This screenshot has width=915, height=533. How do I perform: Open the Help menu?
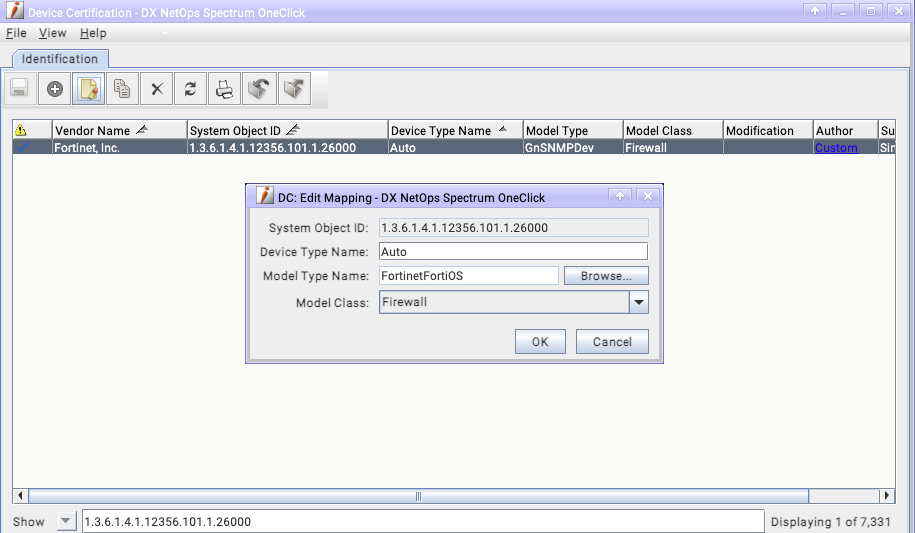pos(93,33)
